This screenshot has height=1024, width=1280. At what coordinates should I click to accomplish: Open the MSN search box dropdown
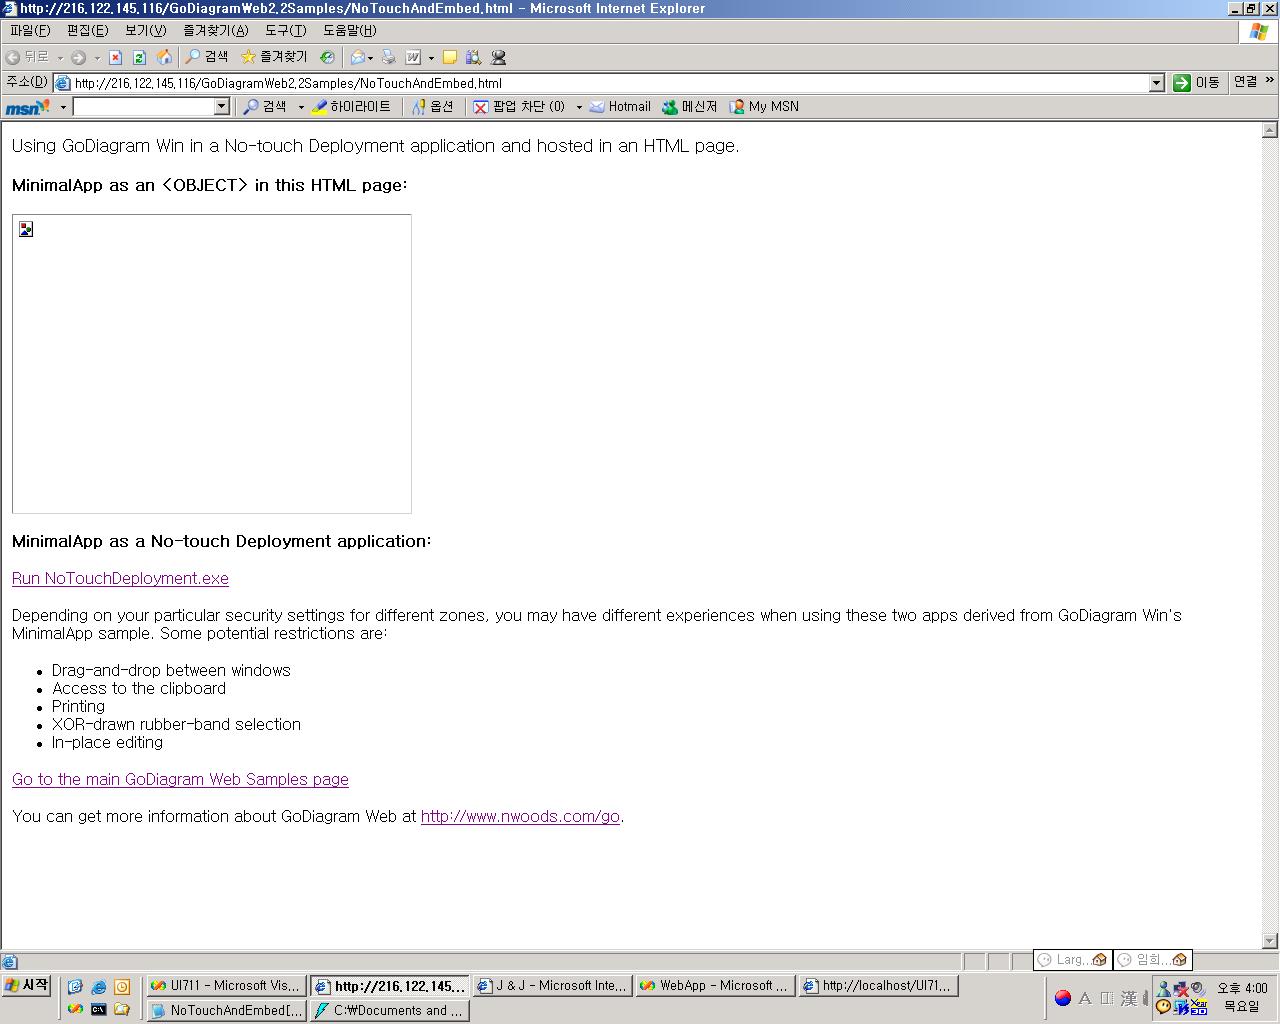[x=222, y=107]
